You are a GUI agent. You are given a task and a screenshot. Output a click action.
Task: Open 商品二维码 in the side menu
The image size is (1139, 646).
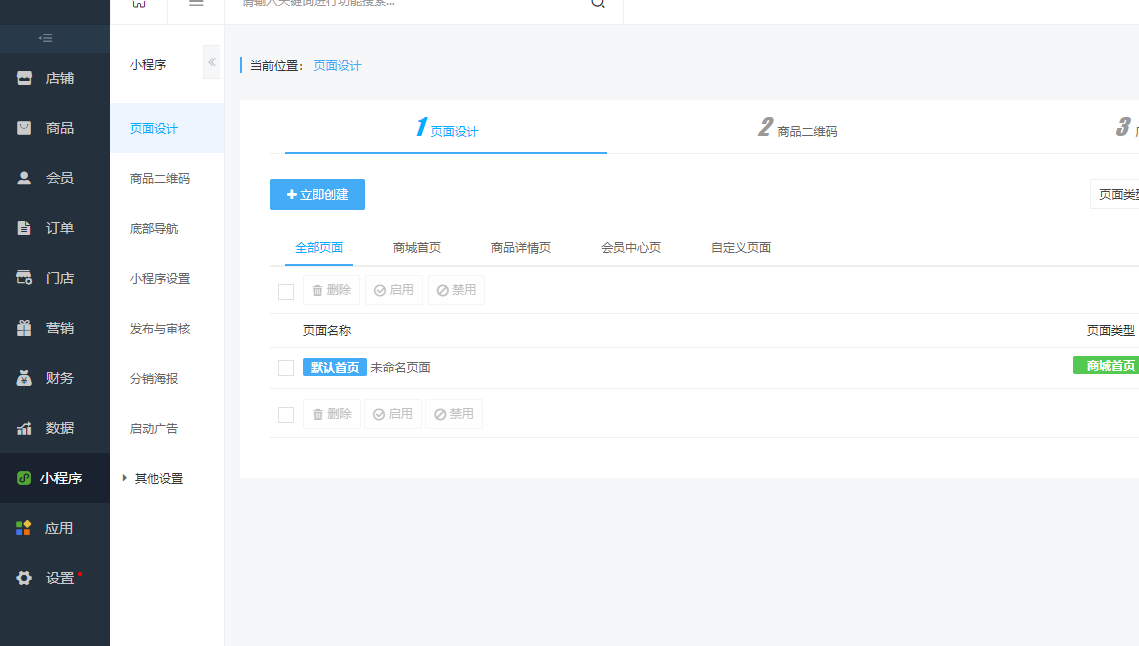(x=160, y=178)
